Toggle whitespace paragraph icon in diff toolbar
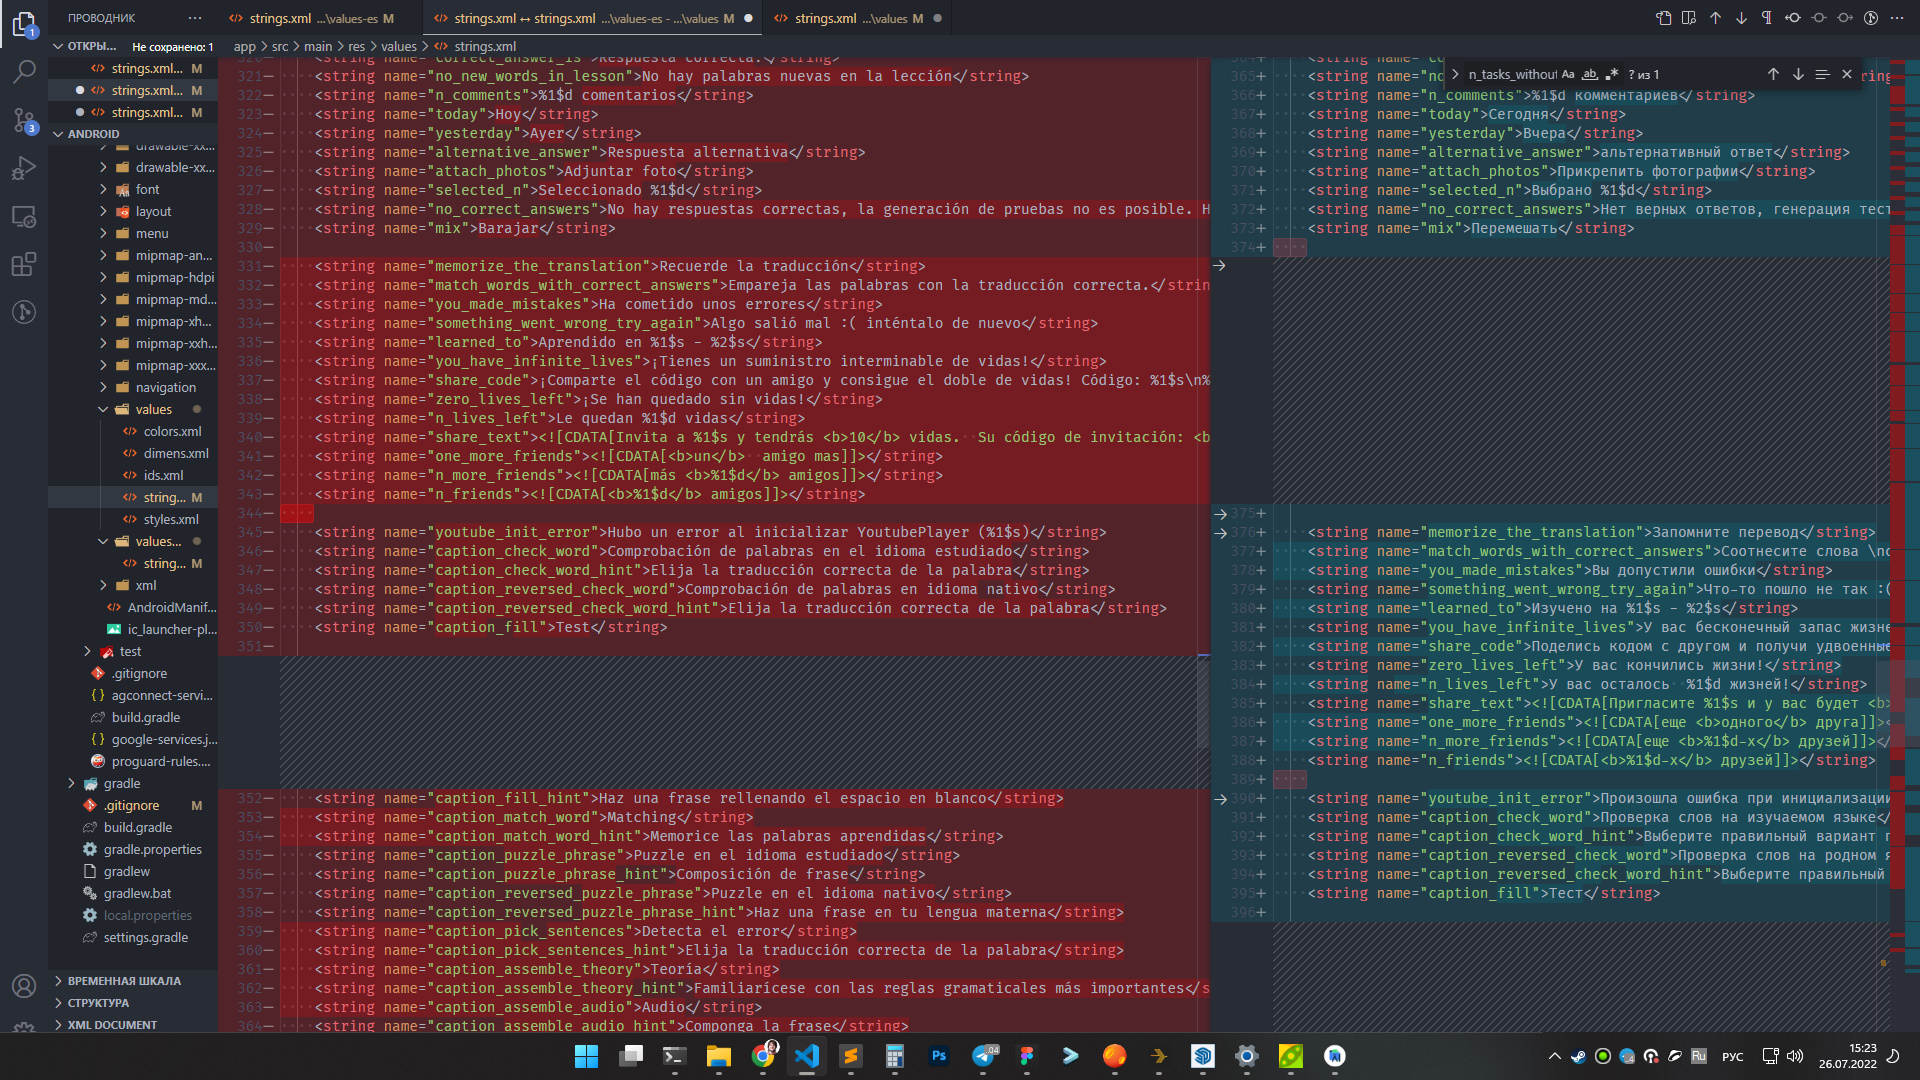 (1767, 18)
